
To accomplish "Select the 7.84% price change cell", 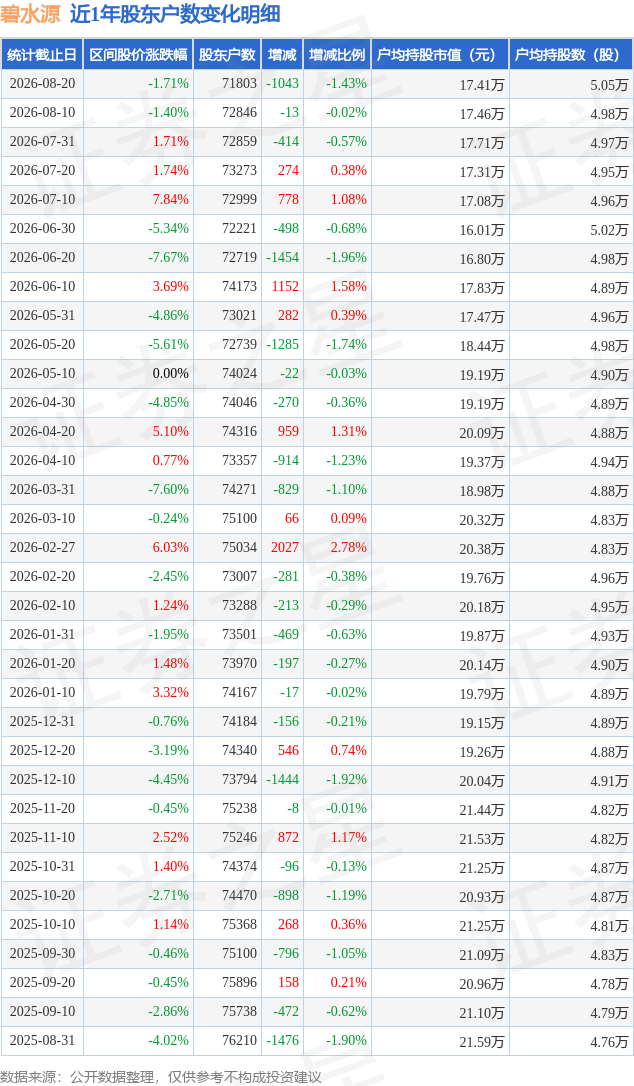I will tap(170, 199).
